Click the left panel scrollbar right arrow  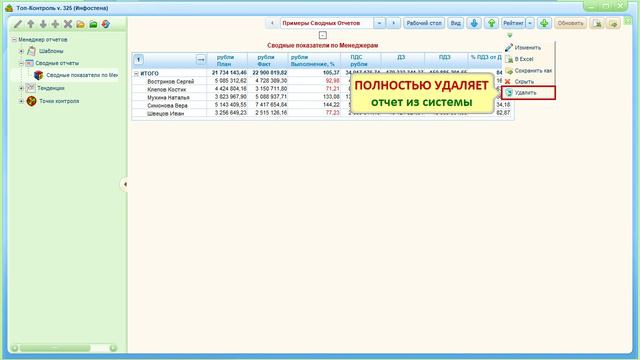[x=113, y=348]
